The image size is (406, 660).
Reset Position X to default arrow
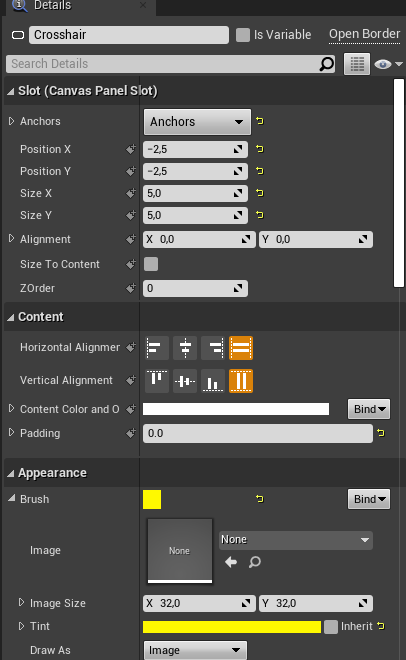[260, 149]
